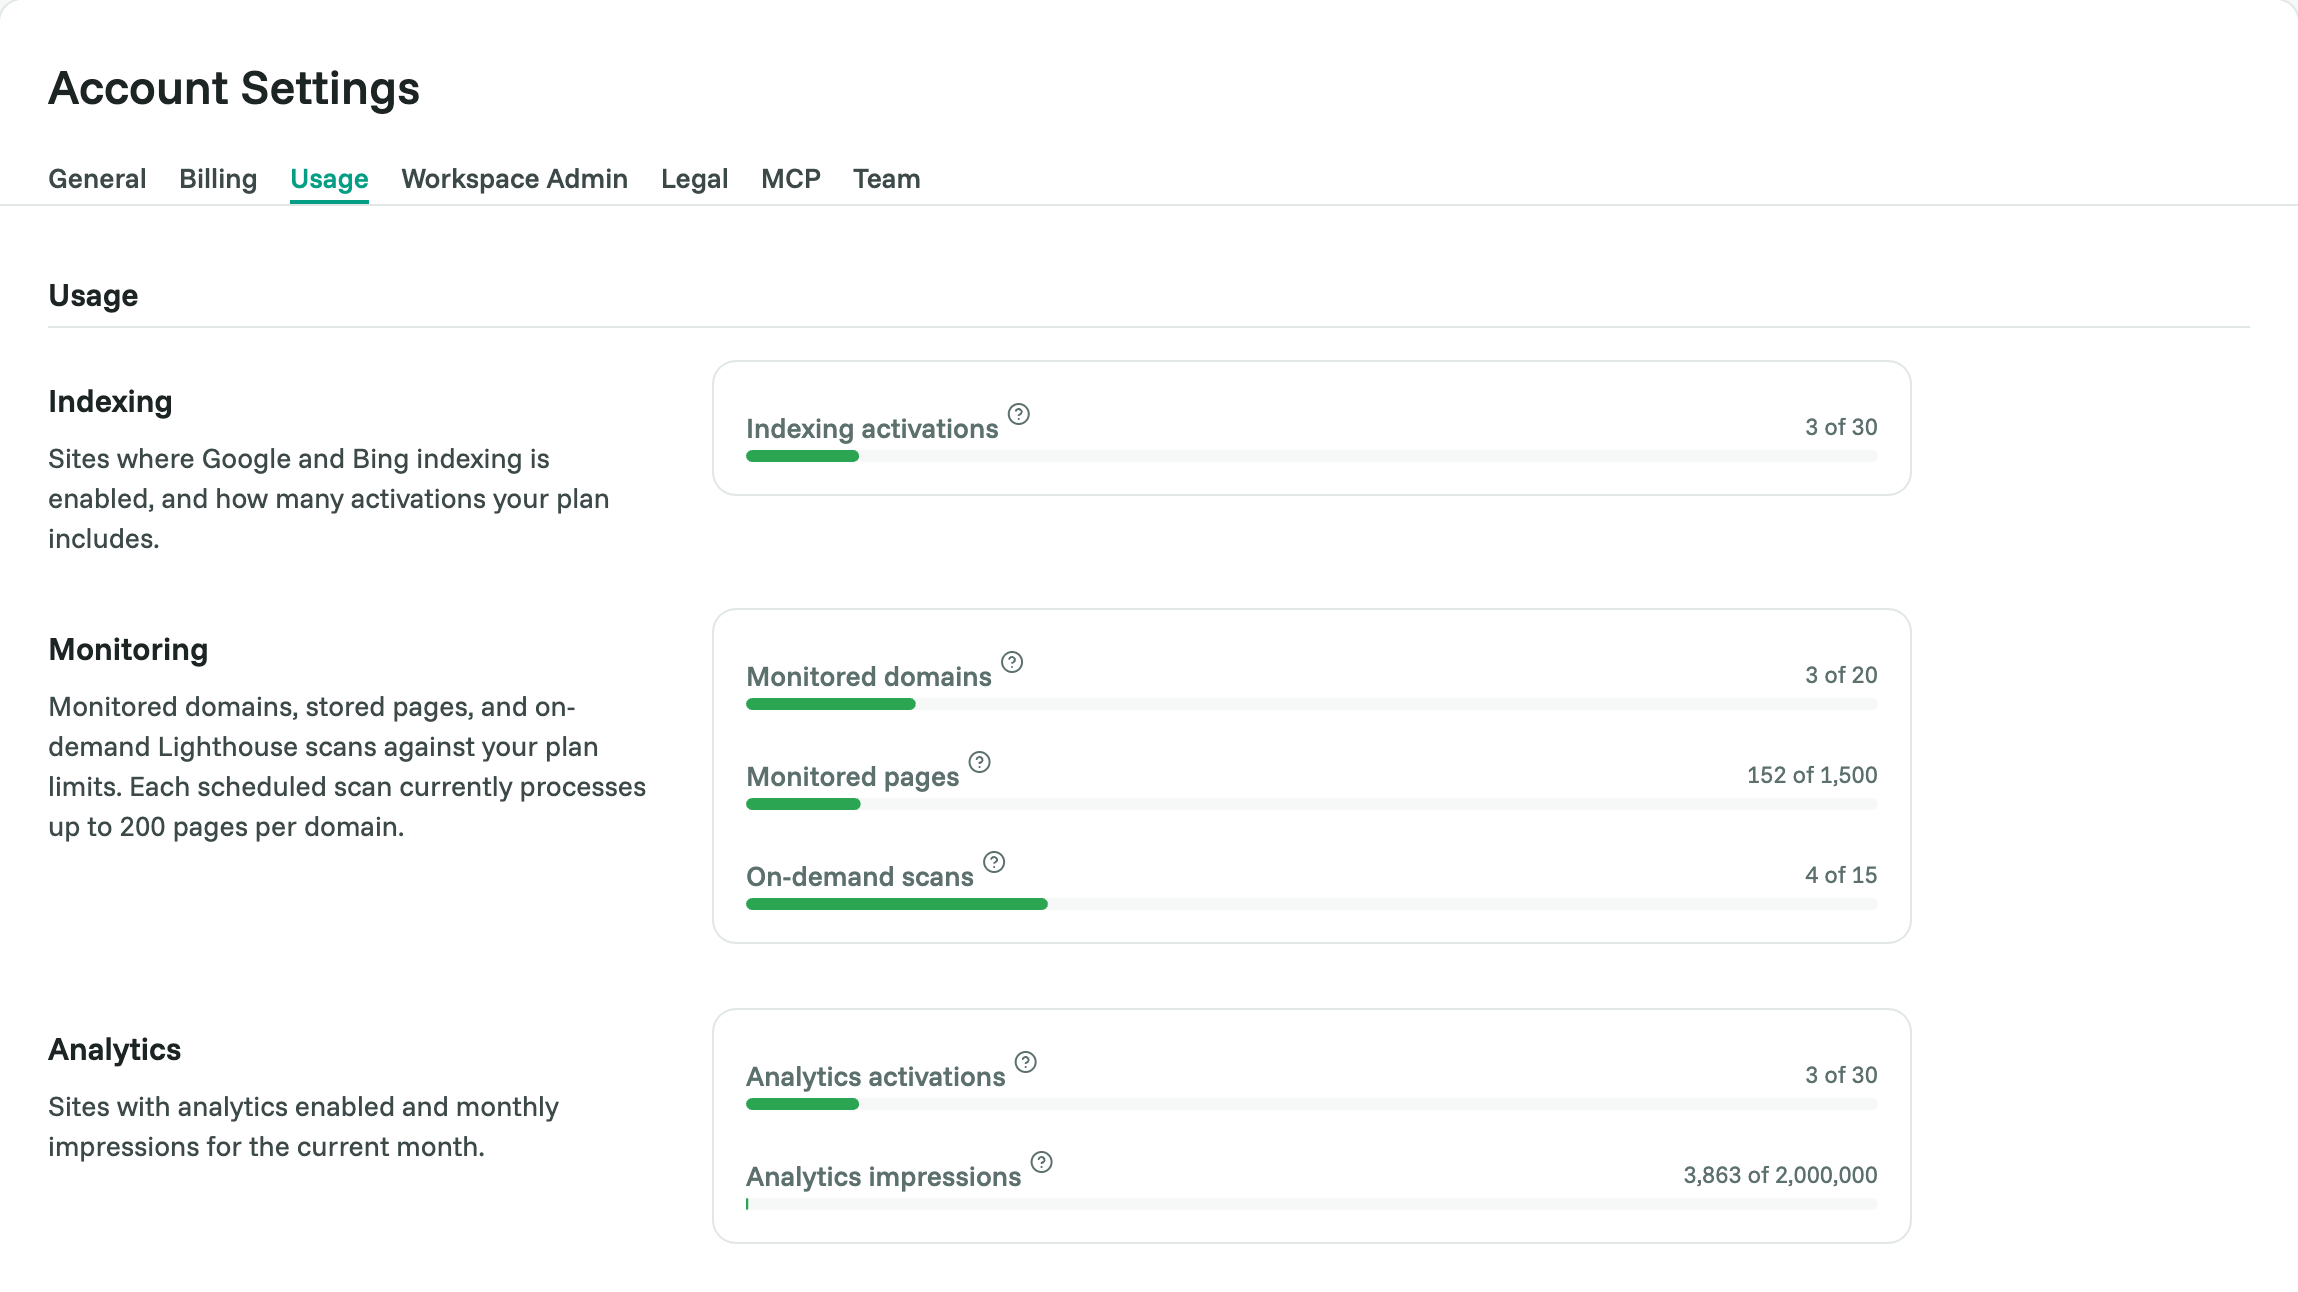Open the help icon beside Analytics activations
Image resolution: width=2298 pixels, height=1292 pixels.
1026,1062
